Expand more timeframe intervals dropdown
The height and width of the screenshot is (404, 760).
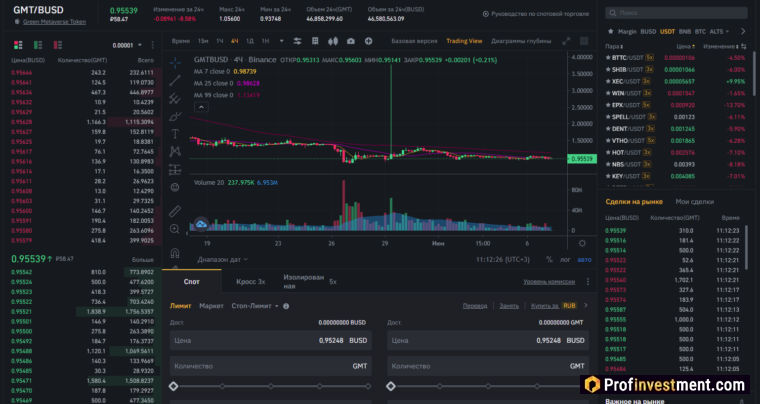[x=282, y=41]
